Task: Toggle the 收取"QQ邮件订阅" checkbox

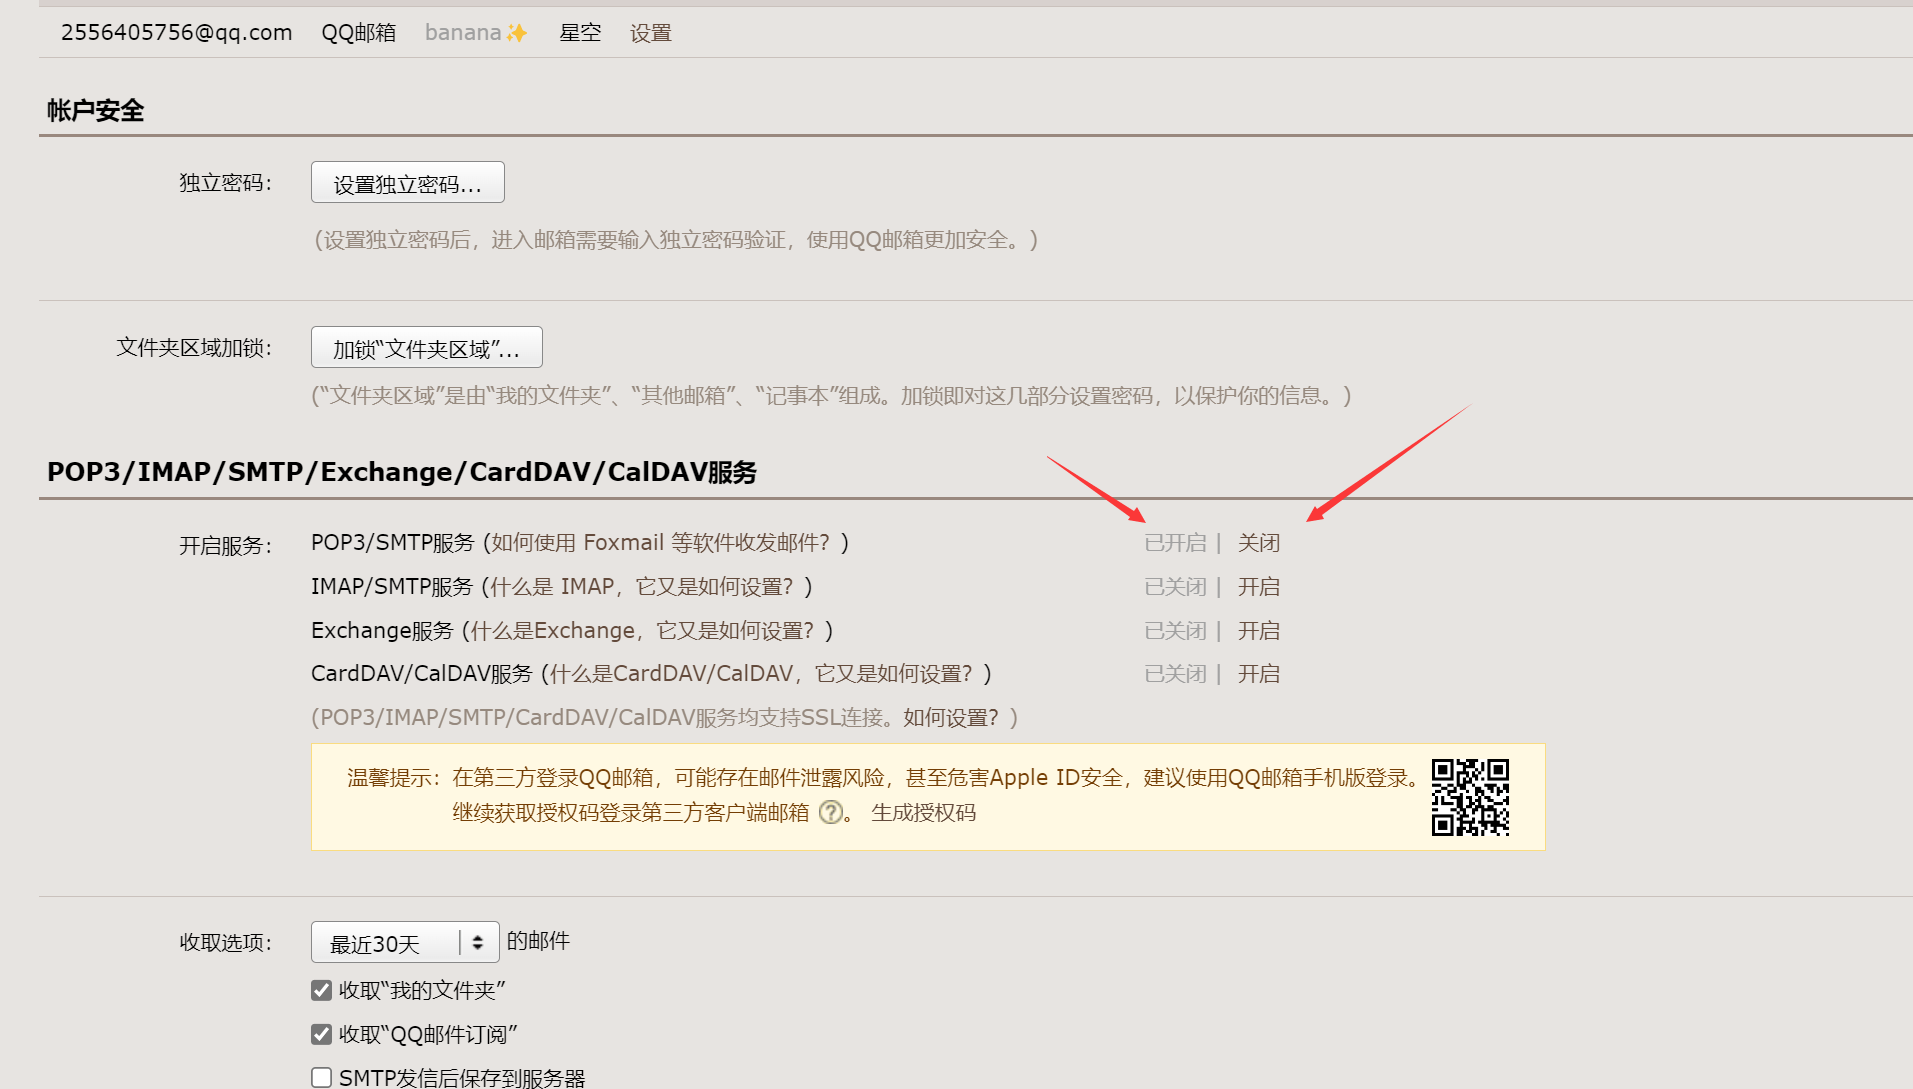Action: [x=321, y=1034]
